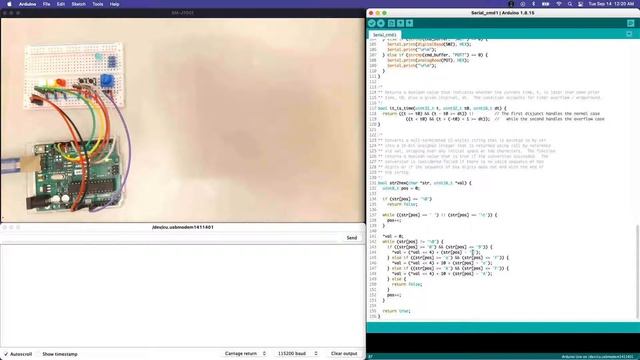Click the camera video view of the breadboard
The width and height of the screenshot is (640, 360).
tap(182, 120)
